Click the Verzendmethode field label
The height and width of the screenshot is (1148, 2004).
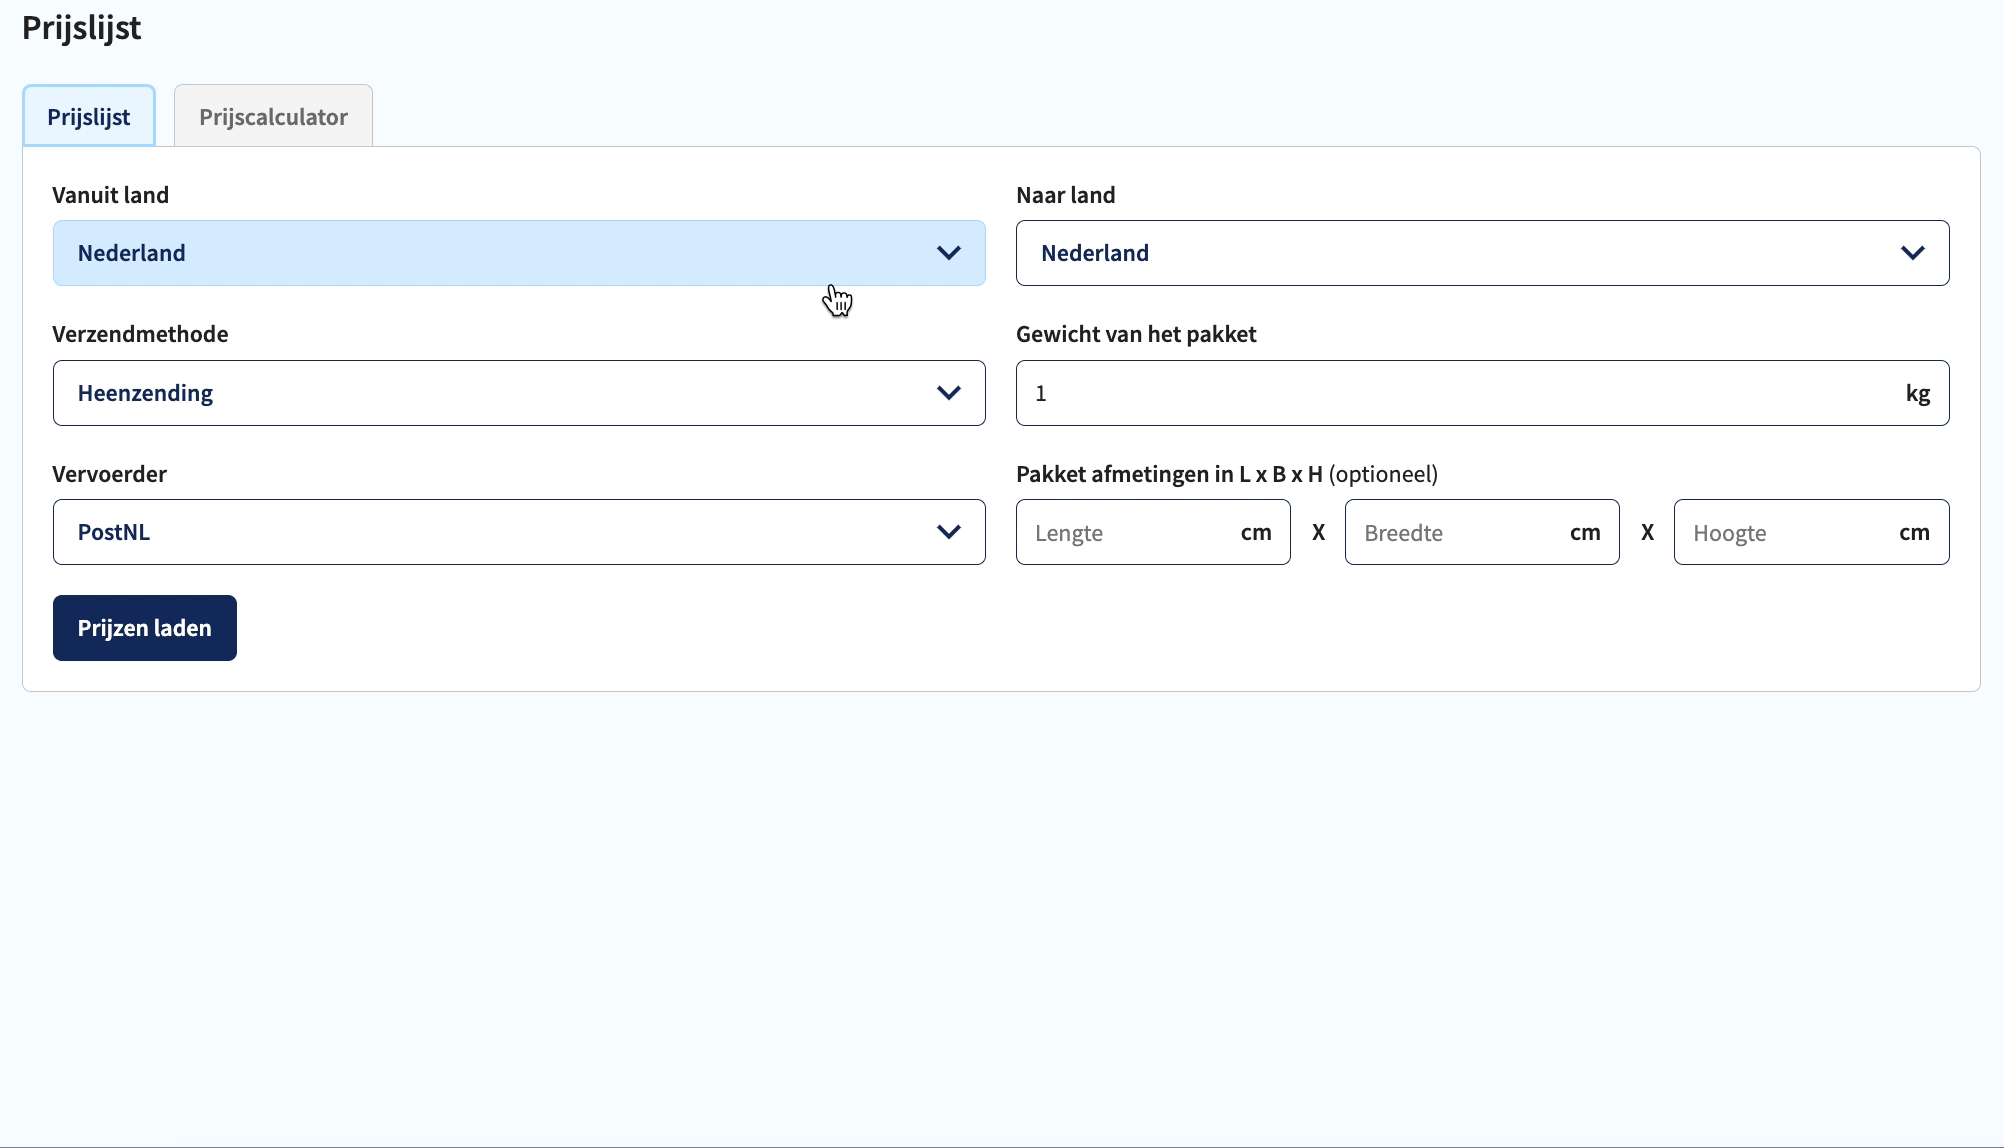click(x=140, y=334)
